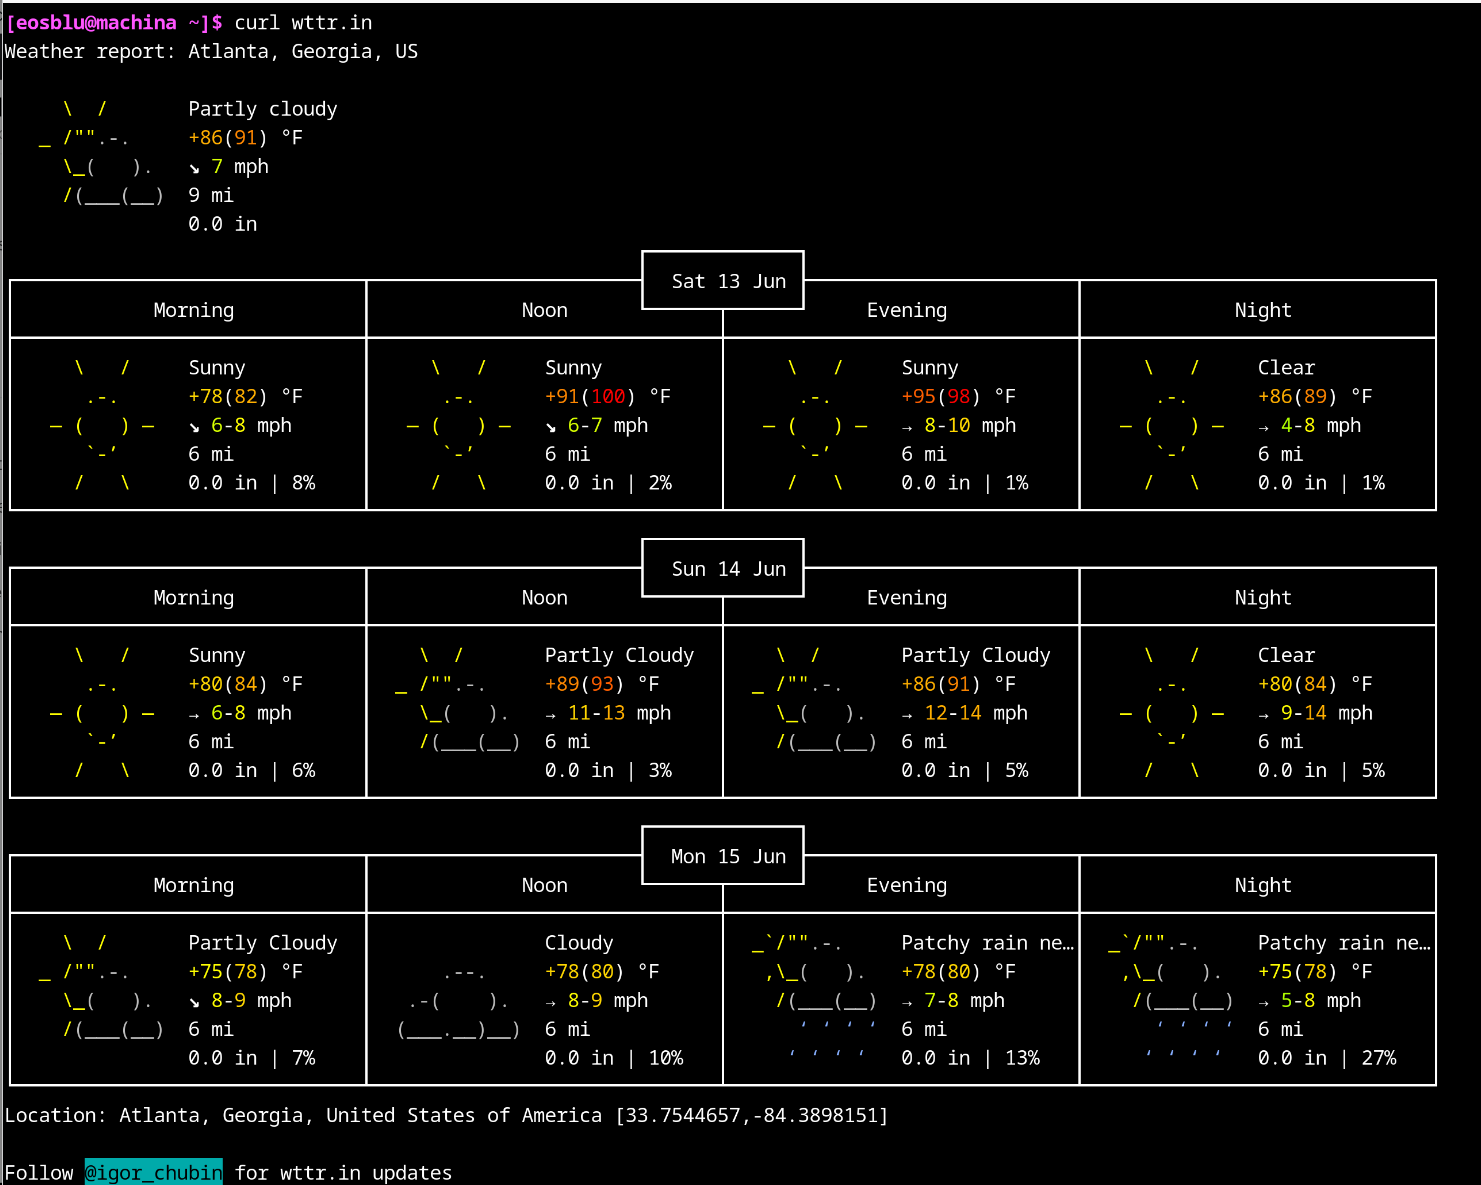The image size is (1481, 1185).
Task: Click the 27% precipitation chance Monday night
Action: (1378, 1058)
